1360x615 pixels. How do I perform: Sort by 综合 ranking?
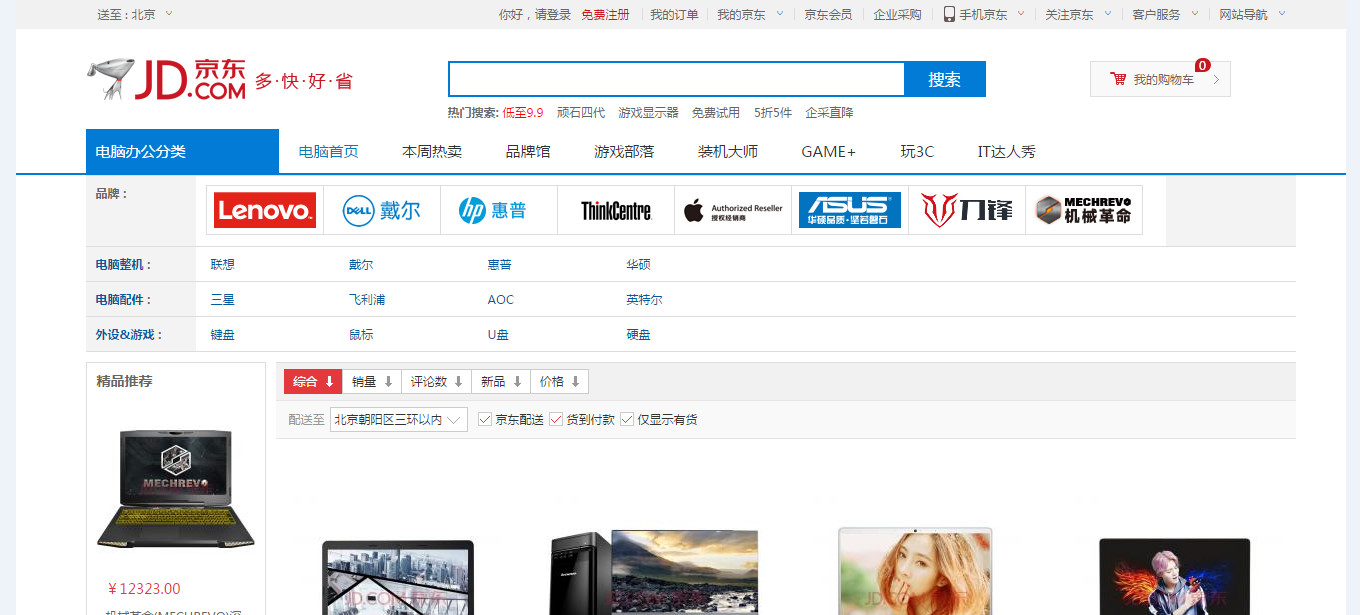[x=313, y=381]
